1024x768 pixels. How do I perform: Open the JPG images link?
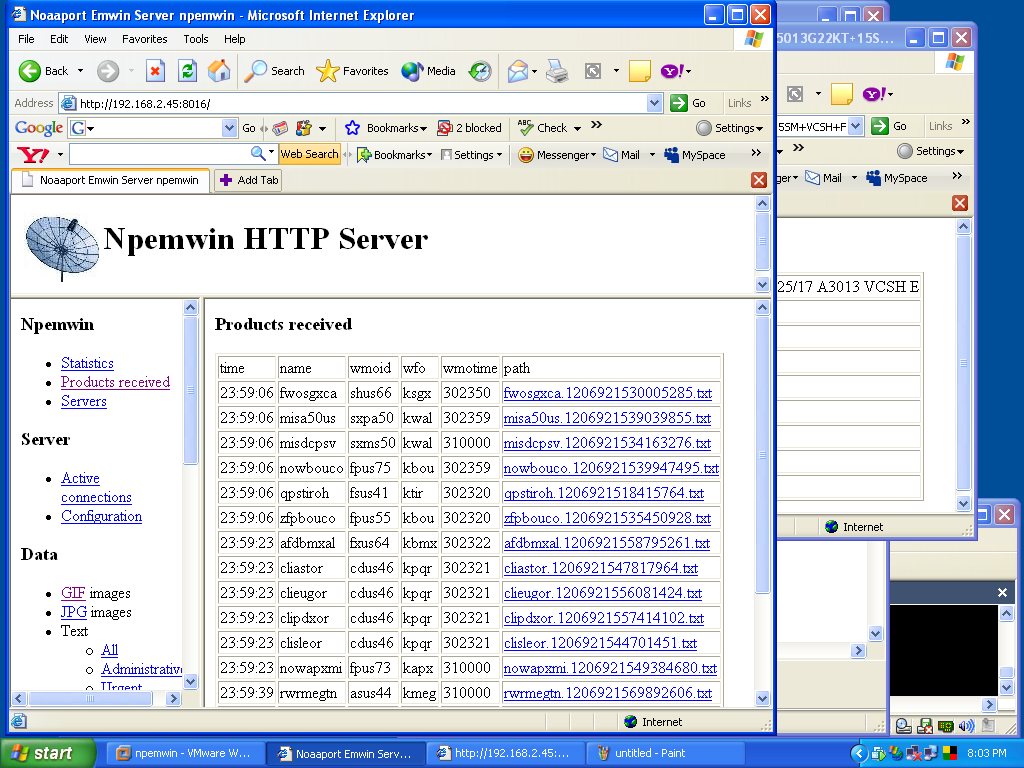tap(74, 612)
